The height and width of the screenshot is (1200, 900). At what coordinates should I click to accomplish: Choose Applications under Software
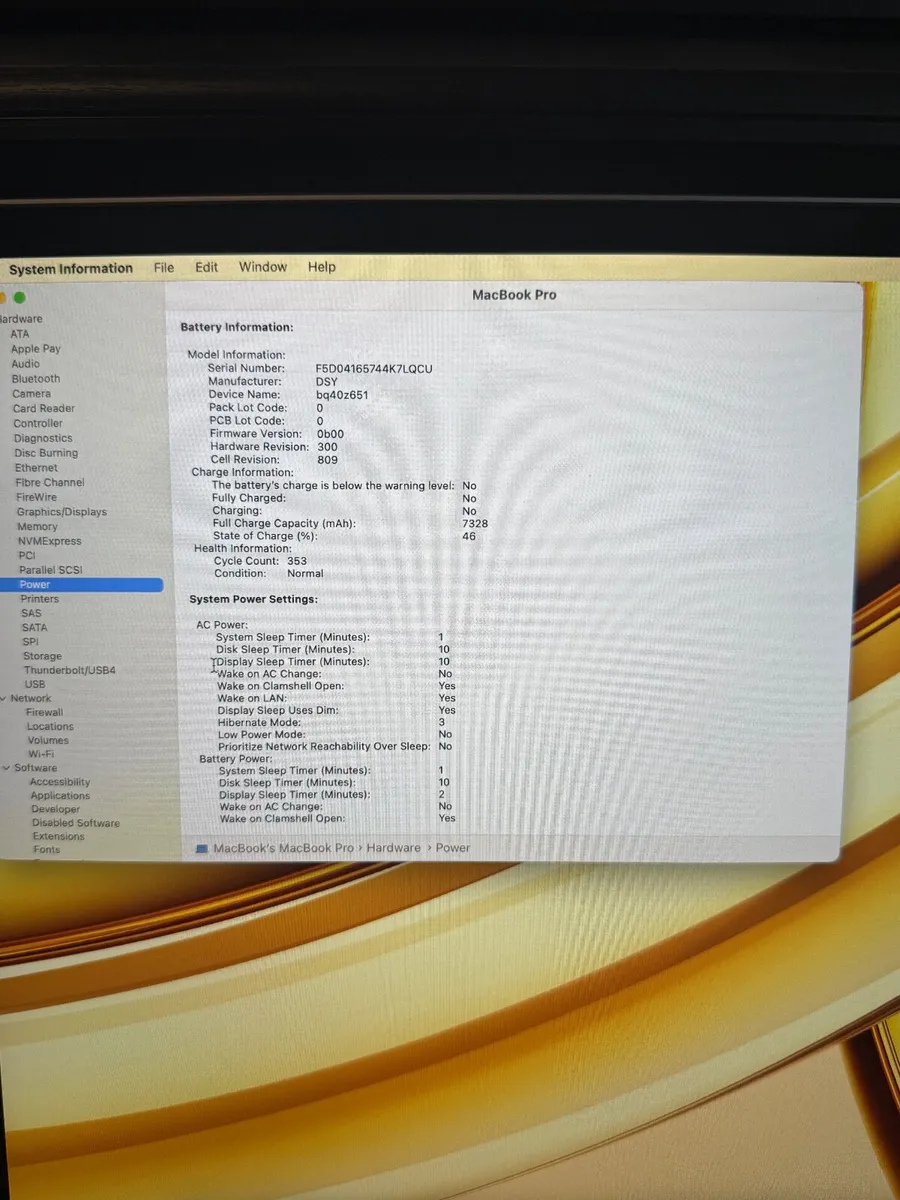point(60,796)
